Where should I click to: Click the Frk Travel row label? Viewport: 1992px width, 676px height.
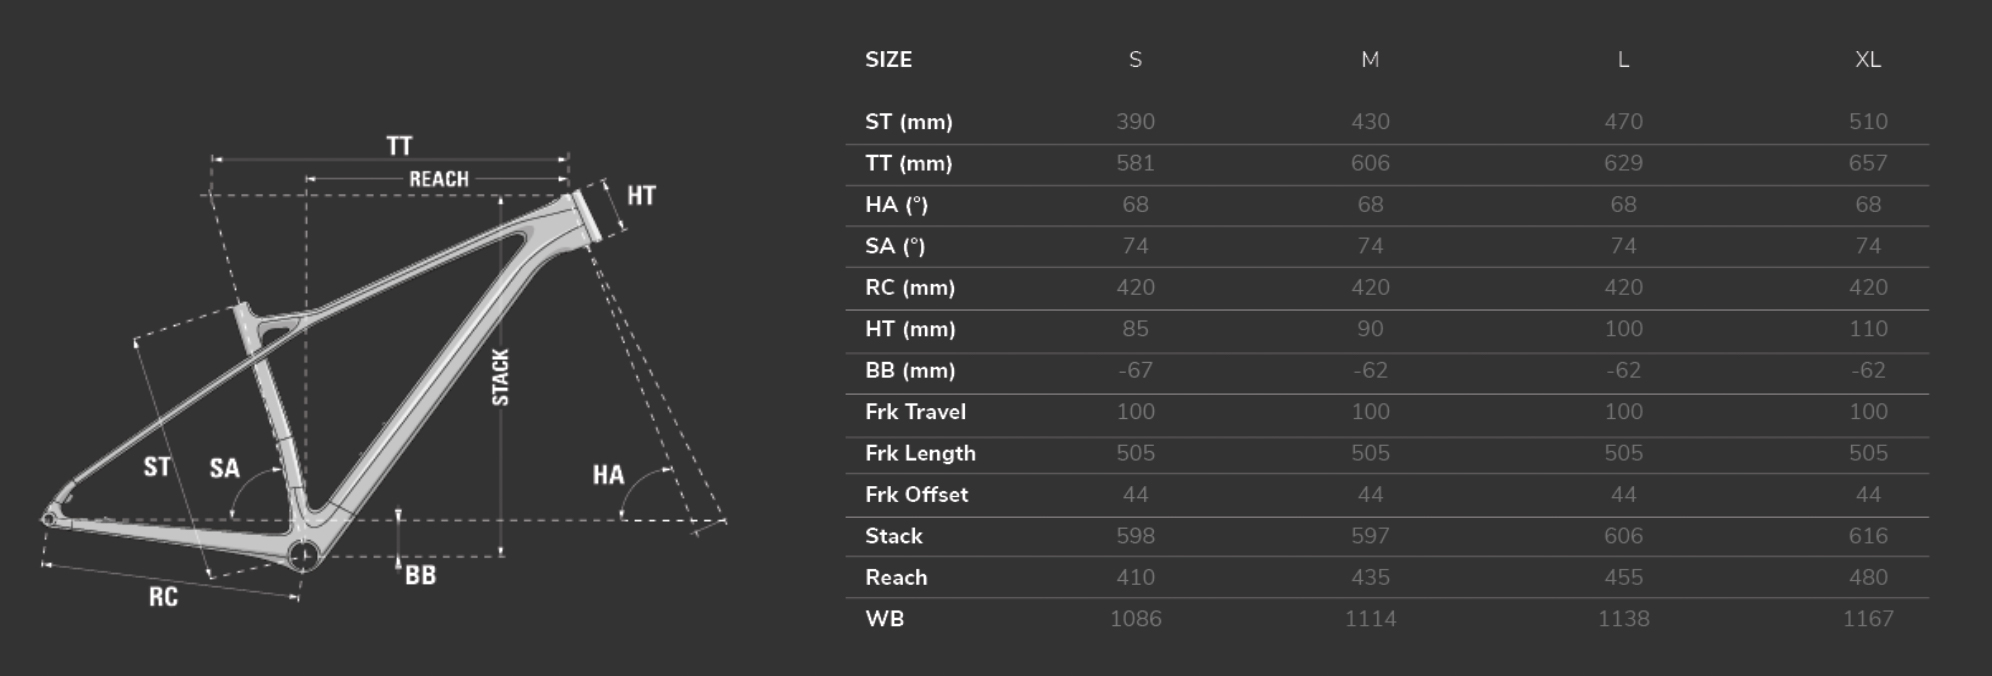pyautogui.click(x=915, y=412)
